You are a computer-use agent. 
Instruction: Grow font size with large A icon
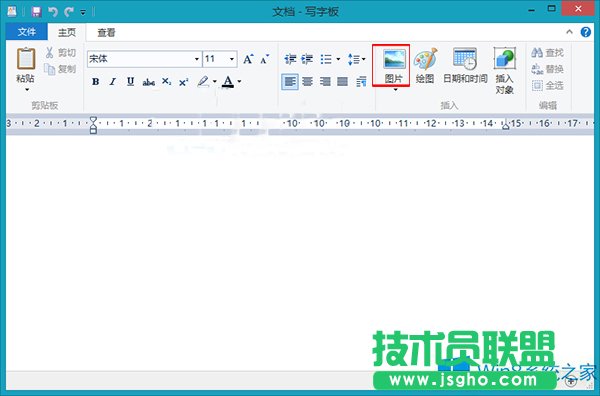(248, 59)
